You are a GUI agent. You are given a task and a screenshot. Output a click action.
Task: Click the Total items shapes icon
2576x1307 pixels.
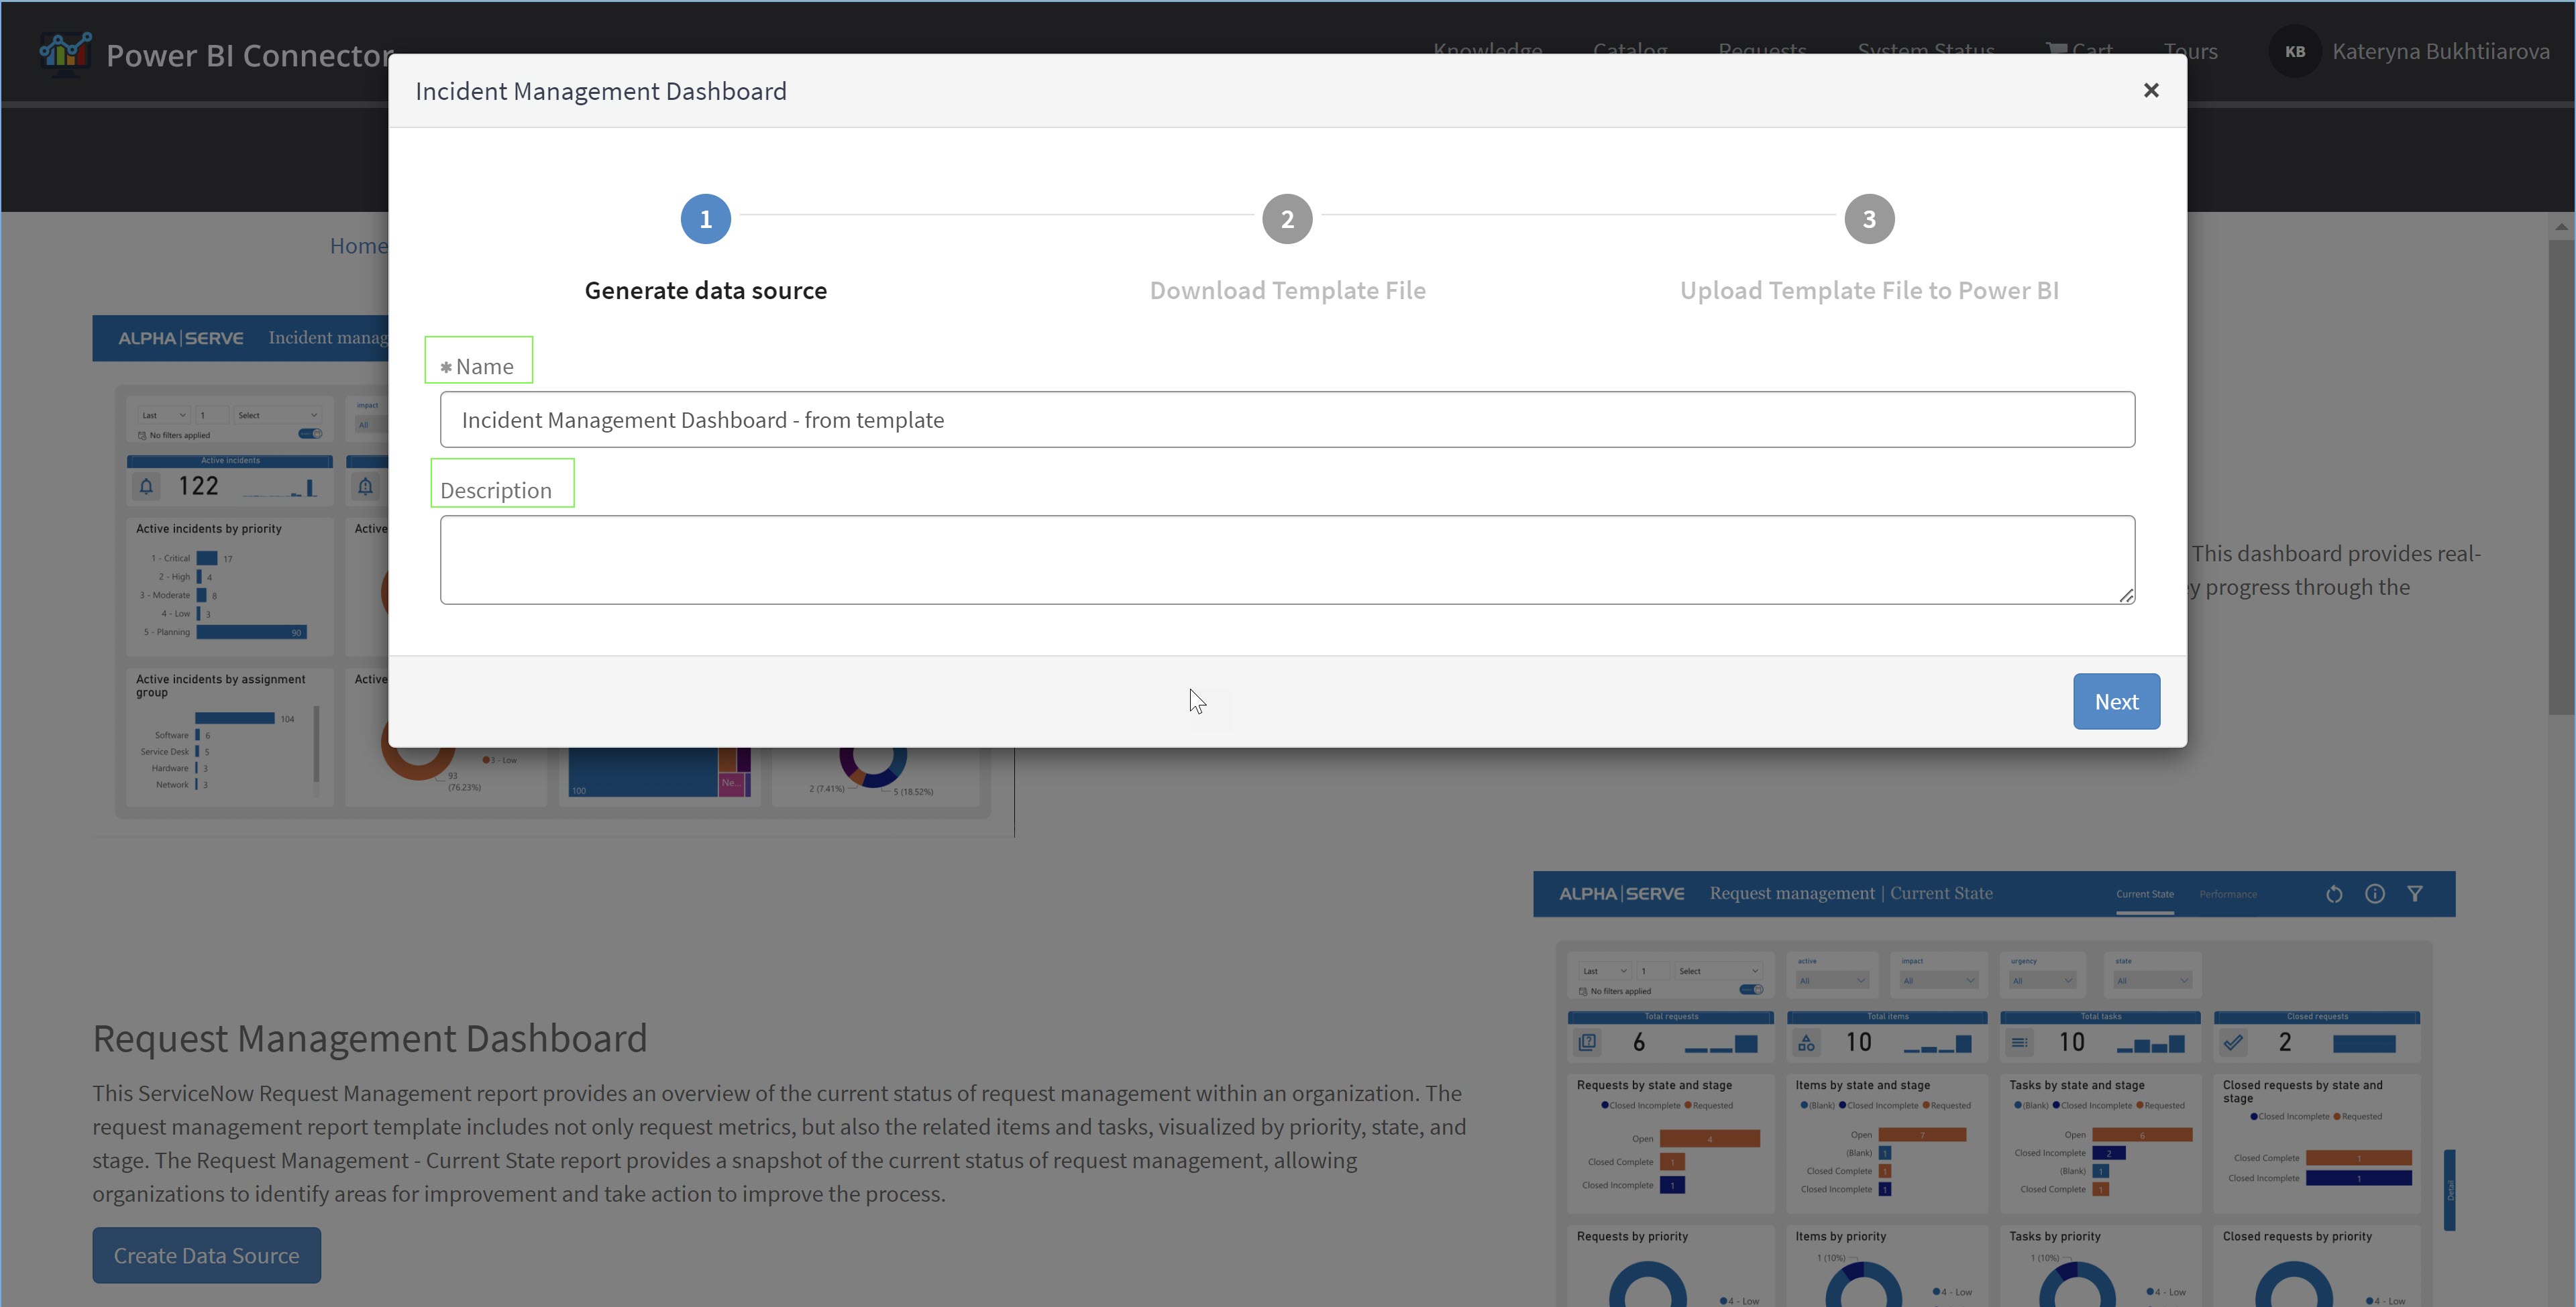pyautogui.click(x=1806, y=1043)
